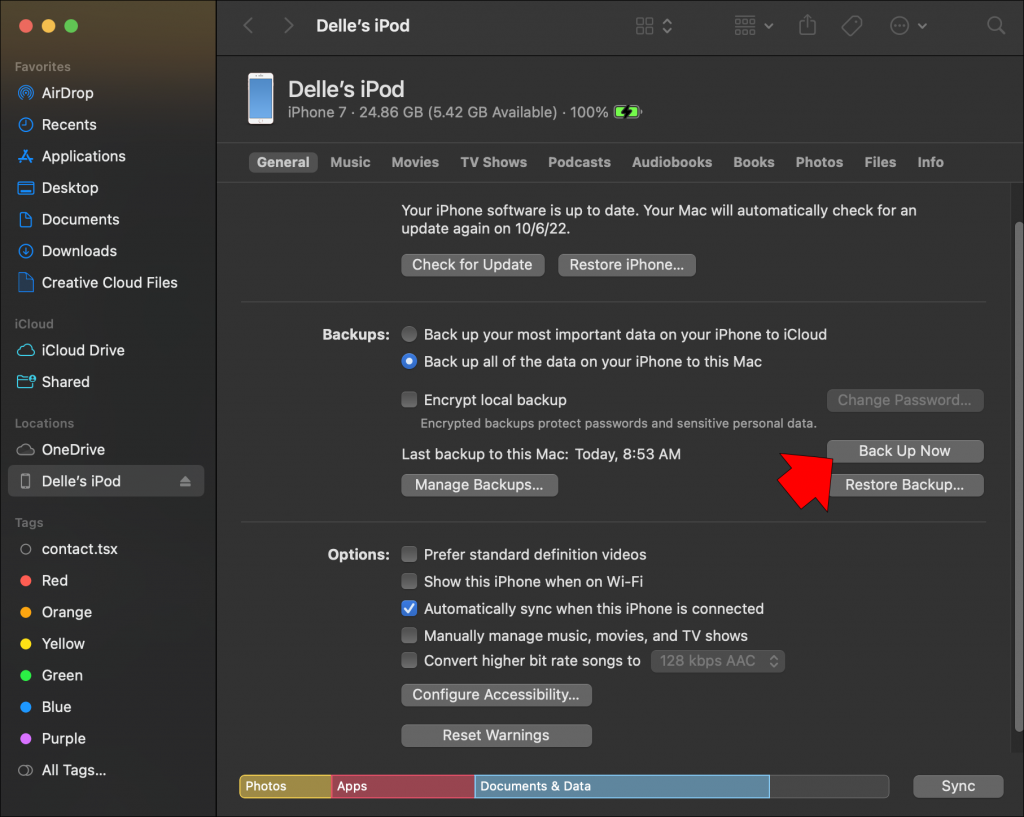
Task: Click the back navigation arrow
Action: [247, 26]
